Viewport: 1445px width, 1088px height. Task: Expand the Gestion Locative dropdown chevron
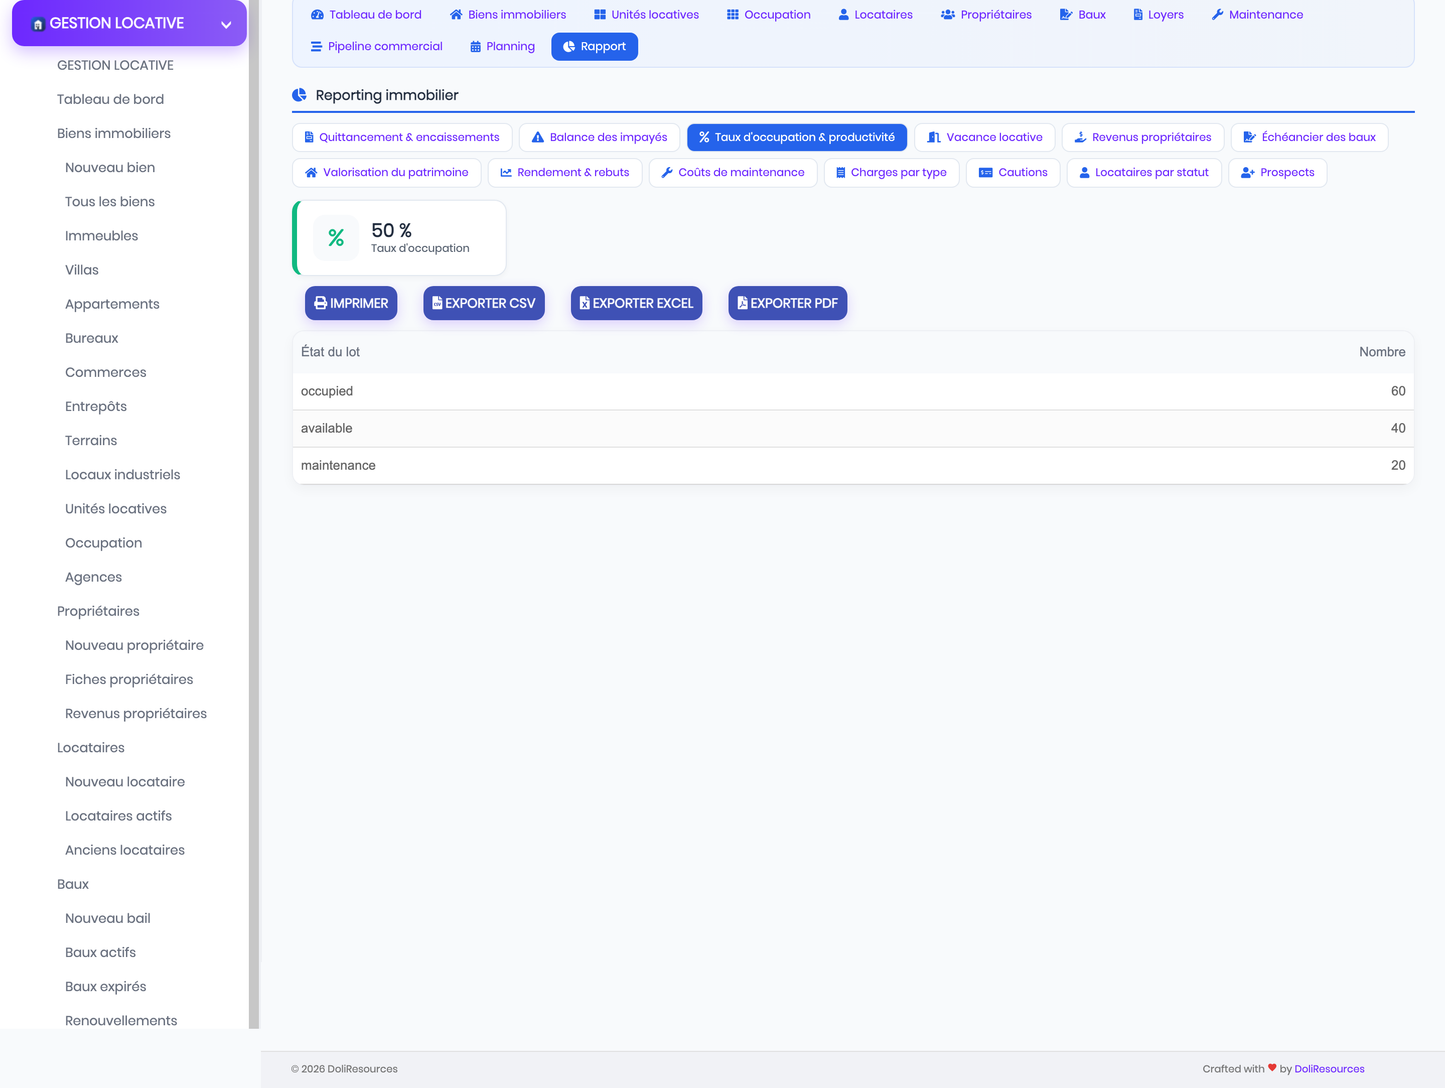coord(226,24)
